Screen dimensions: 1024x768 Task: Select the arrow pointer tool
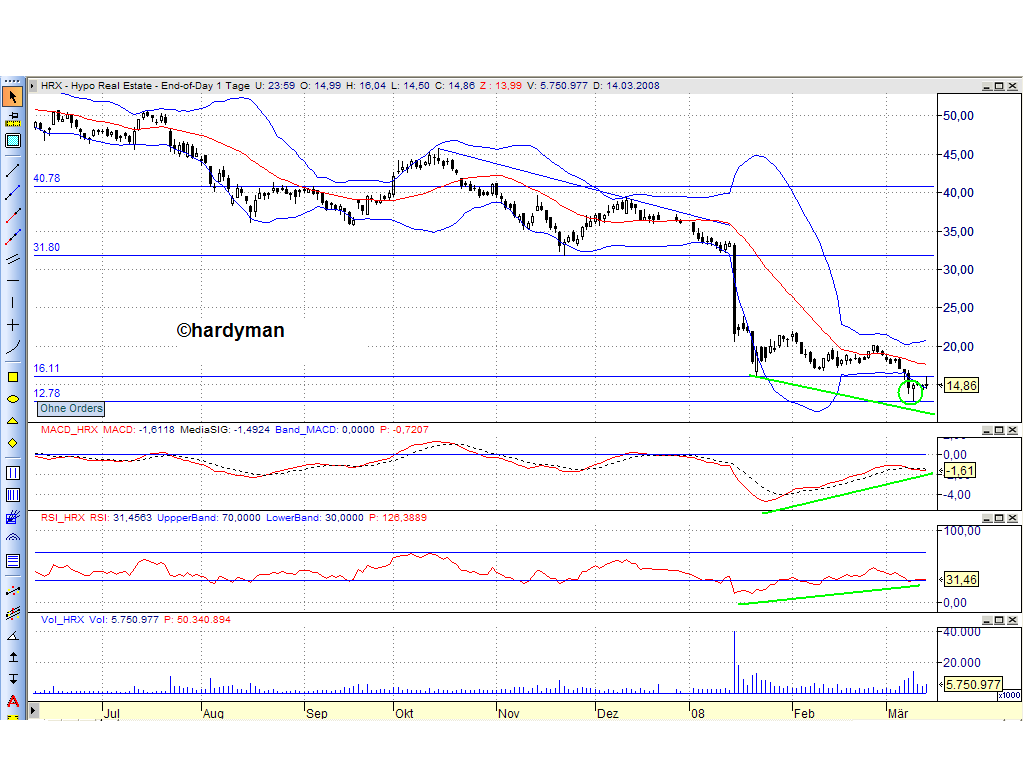click(12, 96)
